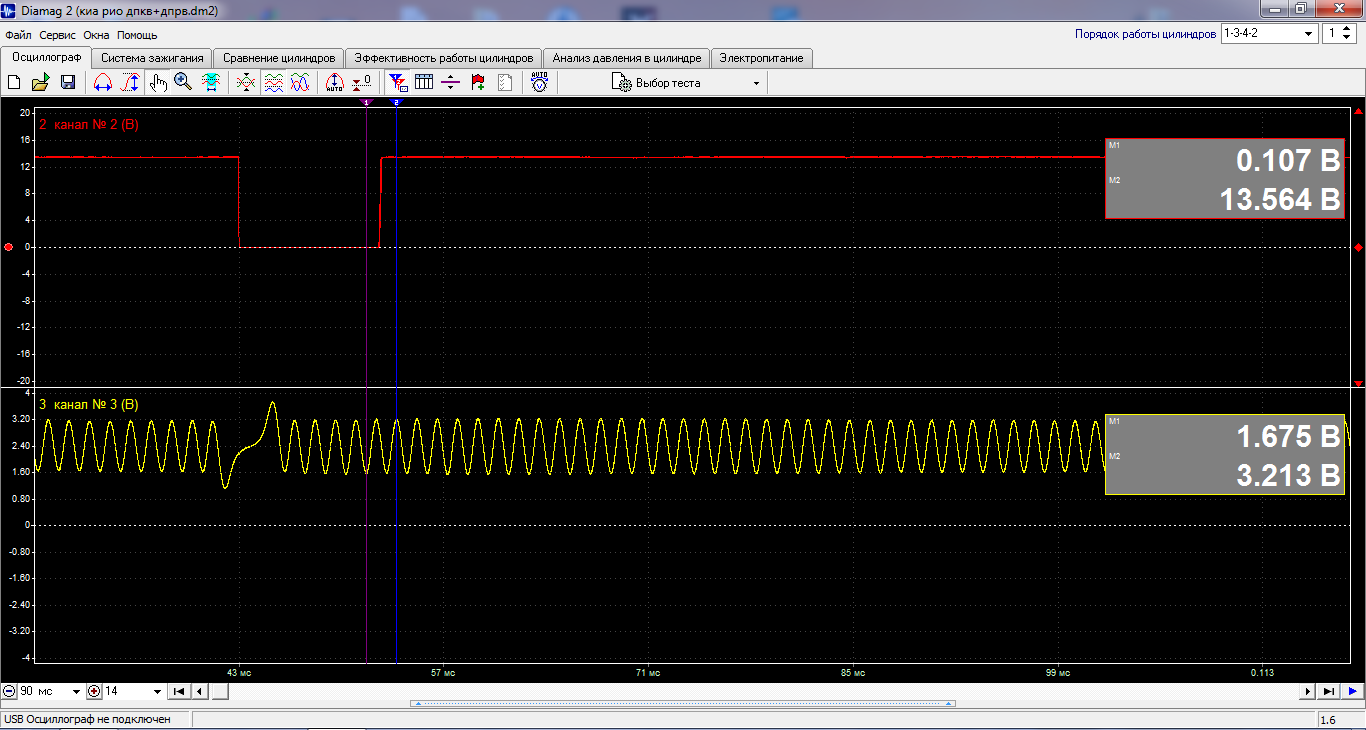Switch to the Электропитание tab
Image resolution: width=1366 pixels, height=730 pixels.
pos(762,58)
